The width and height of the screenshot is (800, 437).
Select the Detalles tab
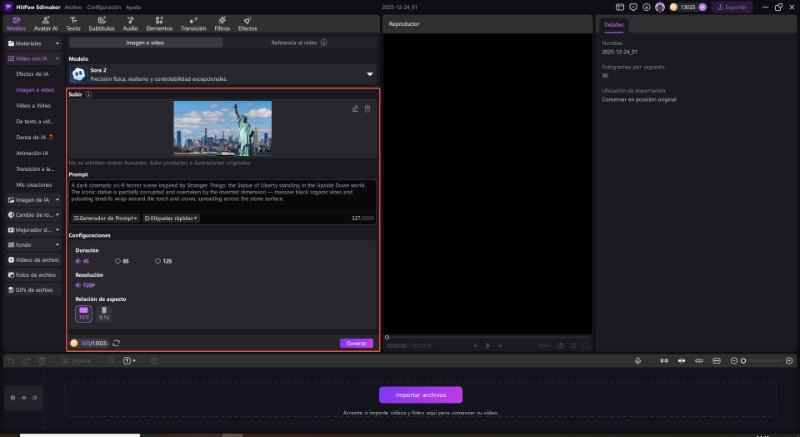click(x=614, y=24)
